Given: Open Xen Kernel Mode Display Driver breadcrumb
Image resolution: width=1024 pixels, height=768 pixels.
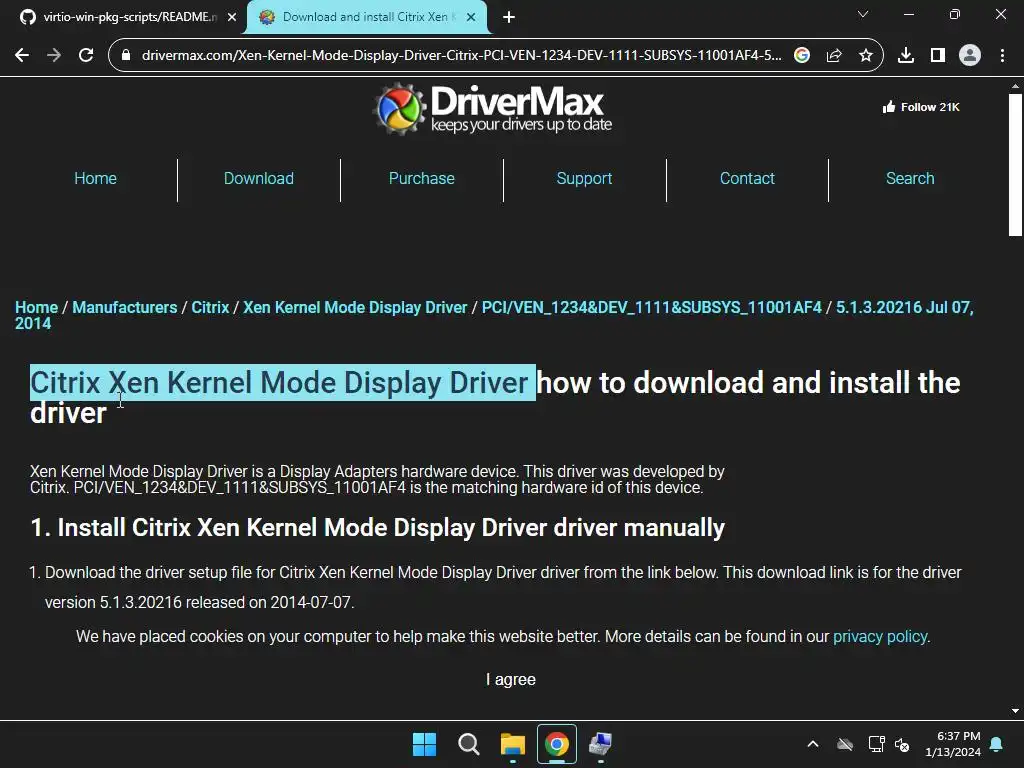Looking at the screenshot, I should (x=355, y=308).
